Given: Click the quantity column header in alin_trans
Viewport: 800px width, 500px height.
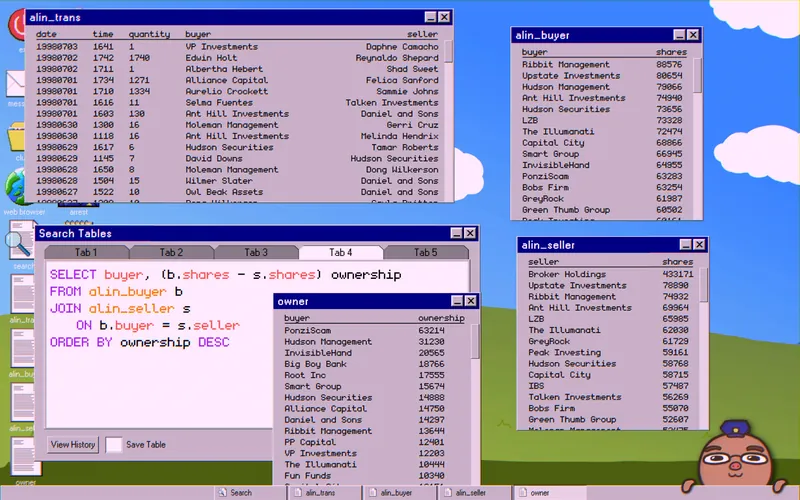Looking at the screenshot, I should click(149, 34).
